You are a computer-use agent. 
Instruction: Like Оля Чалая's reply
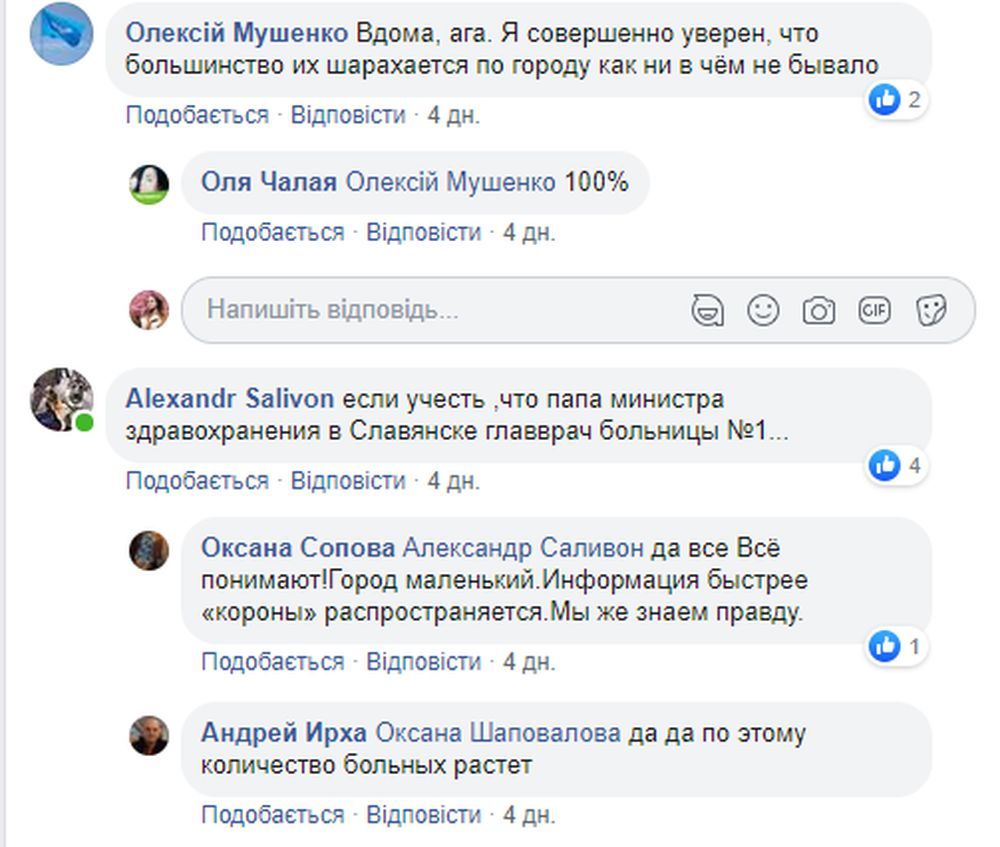(272, 232)
